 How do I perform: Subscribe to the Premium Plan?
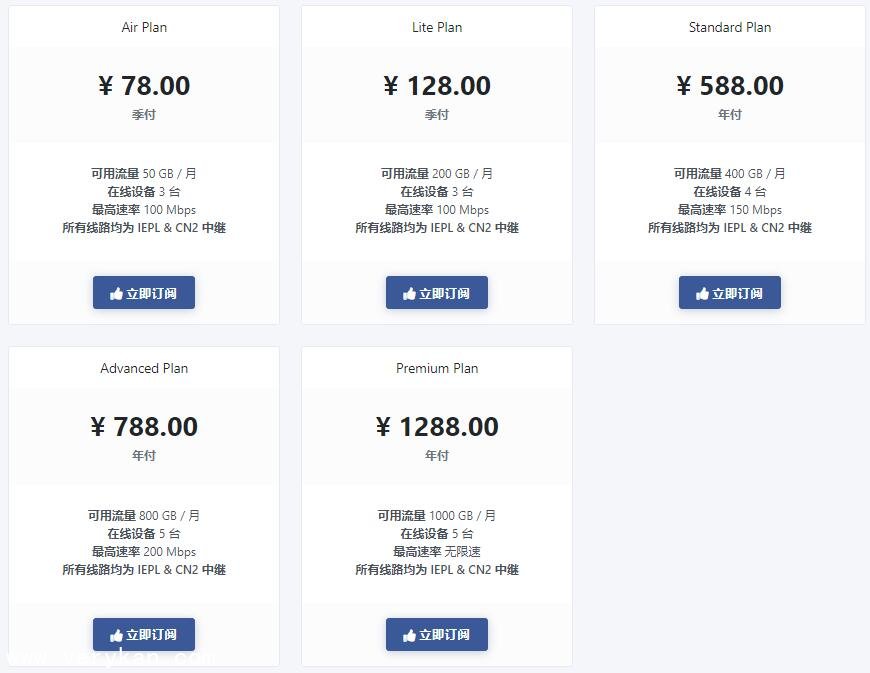point(437,634)
